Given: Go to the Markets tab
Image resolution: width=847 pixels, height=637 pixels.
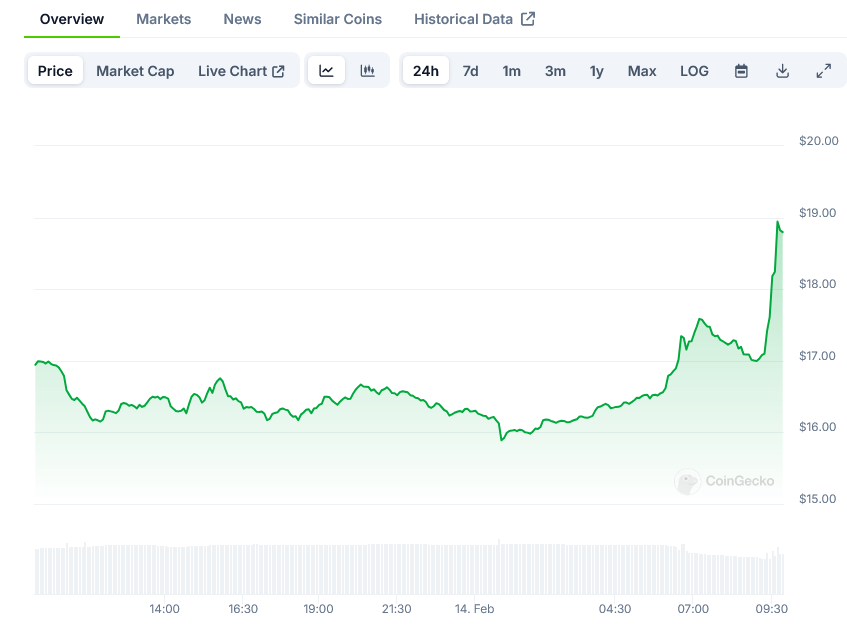Looking at the screenshot, I should point(163,19).
